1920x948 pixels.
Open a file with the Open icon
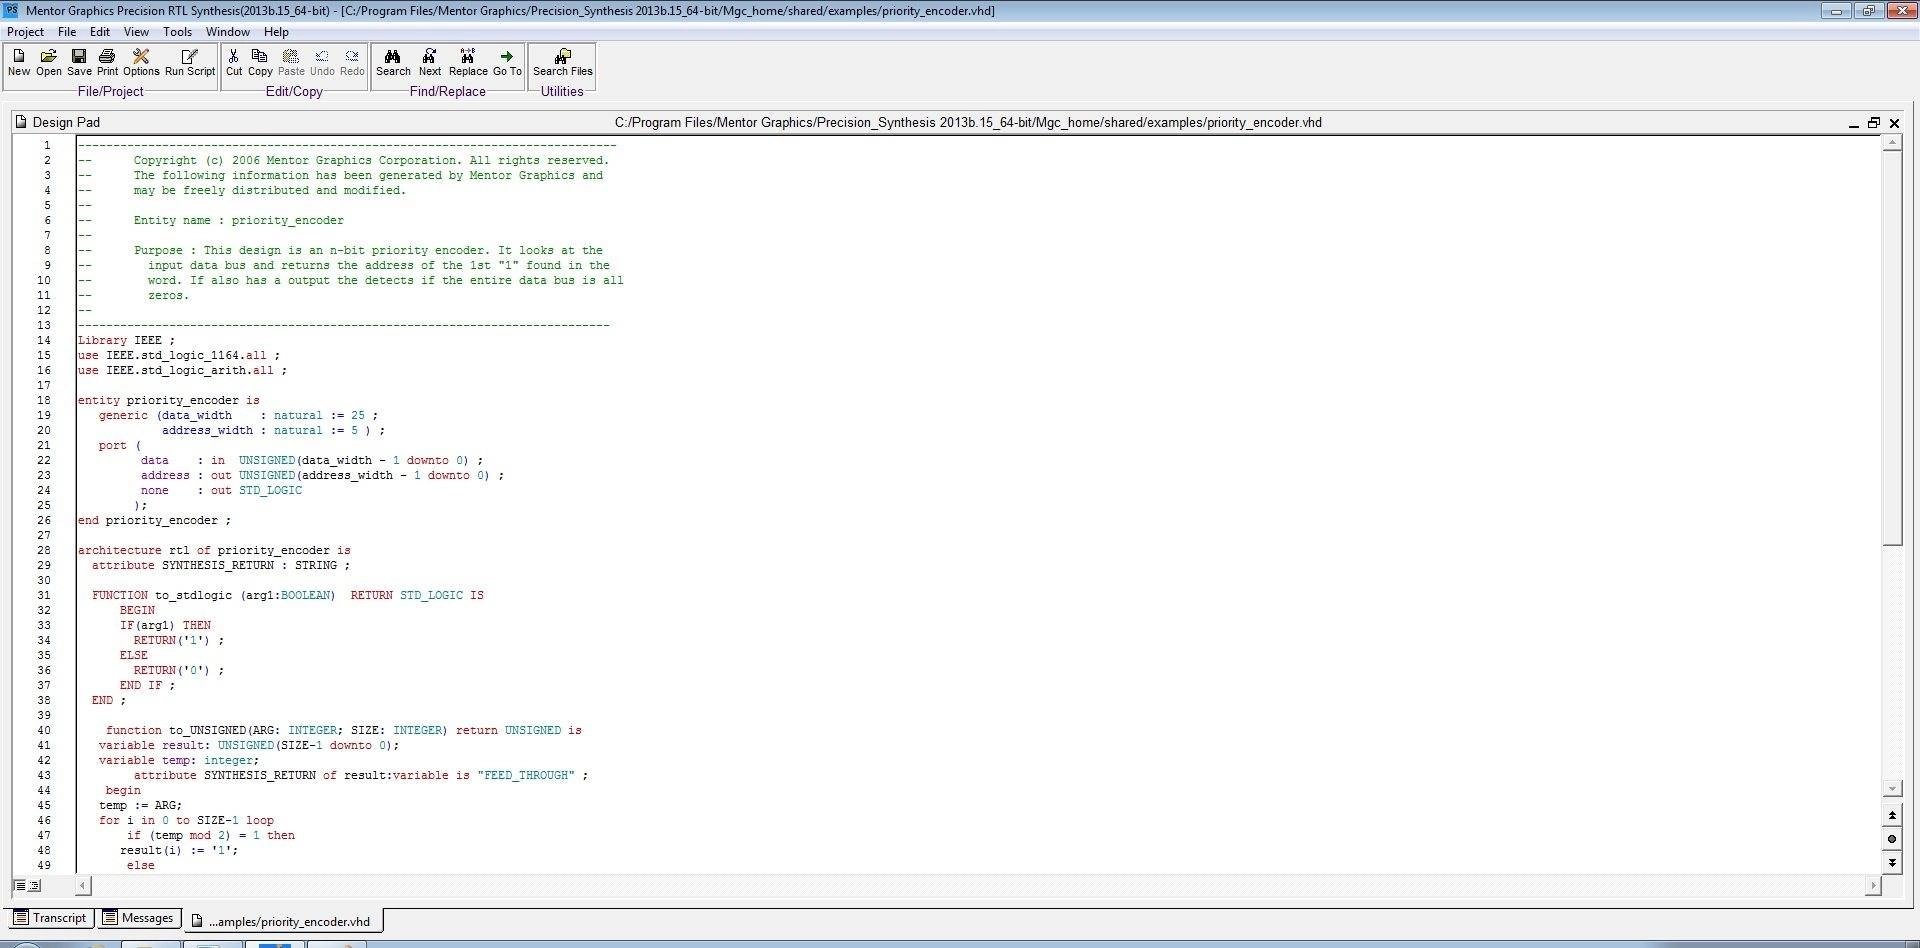click(48, 63)
